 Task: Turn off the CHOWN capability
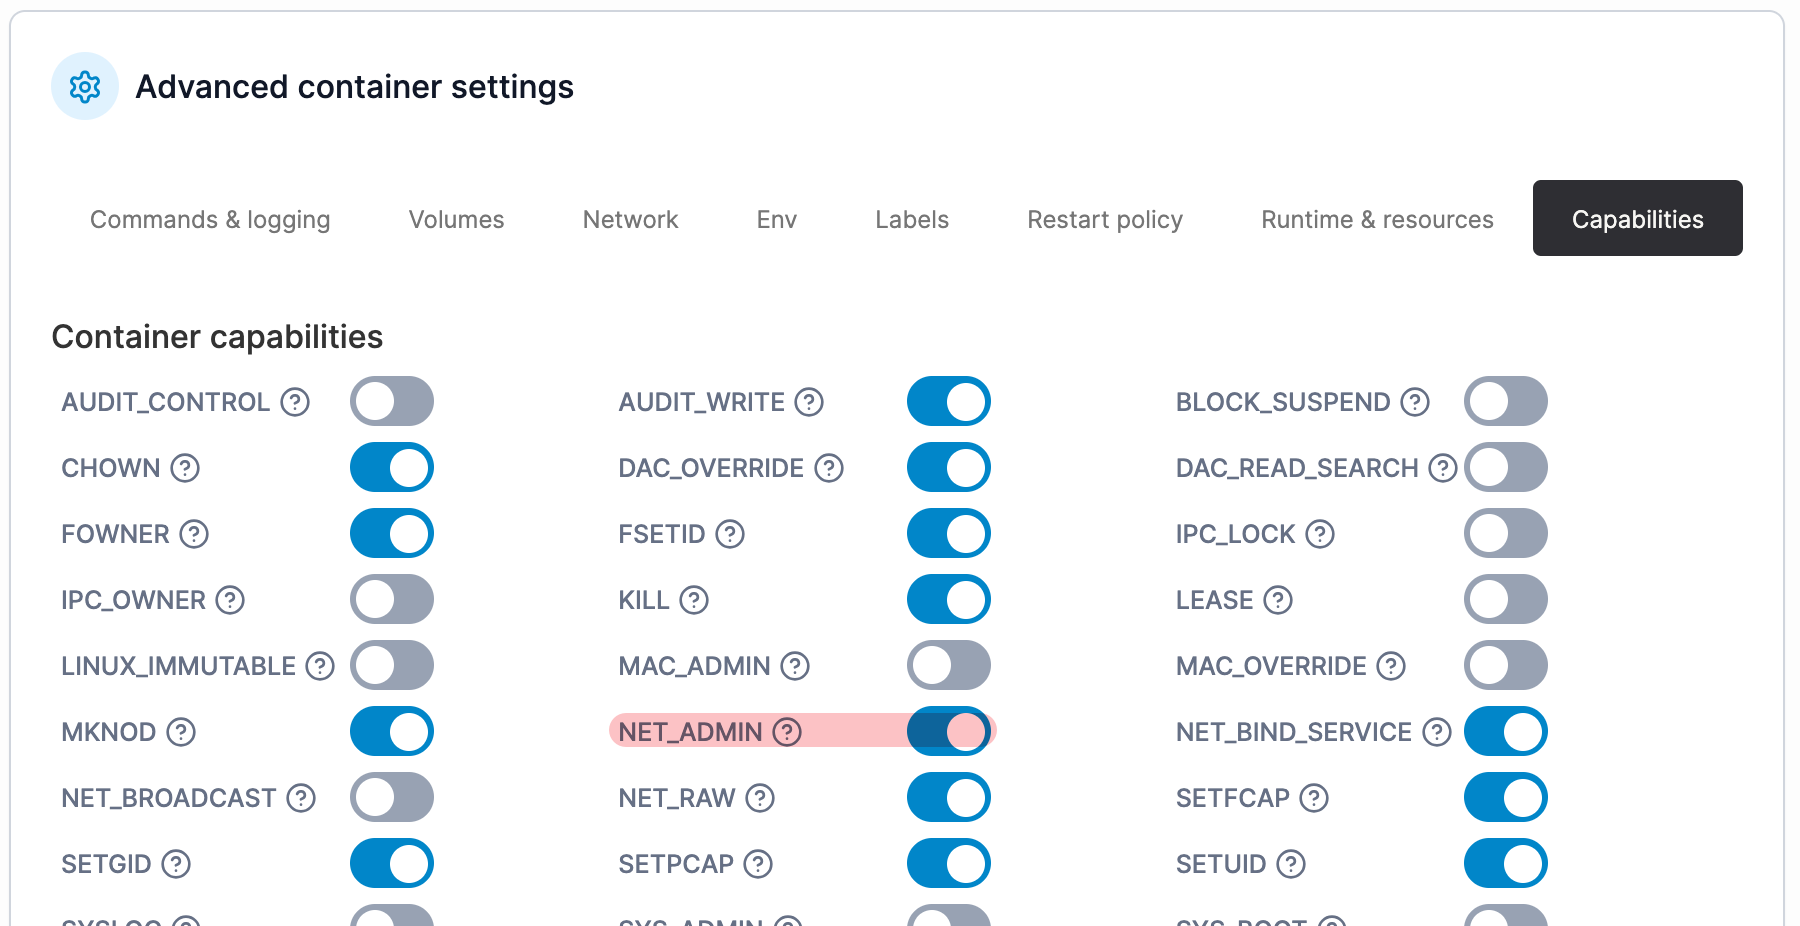point(391,467)
